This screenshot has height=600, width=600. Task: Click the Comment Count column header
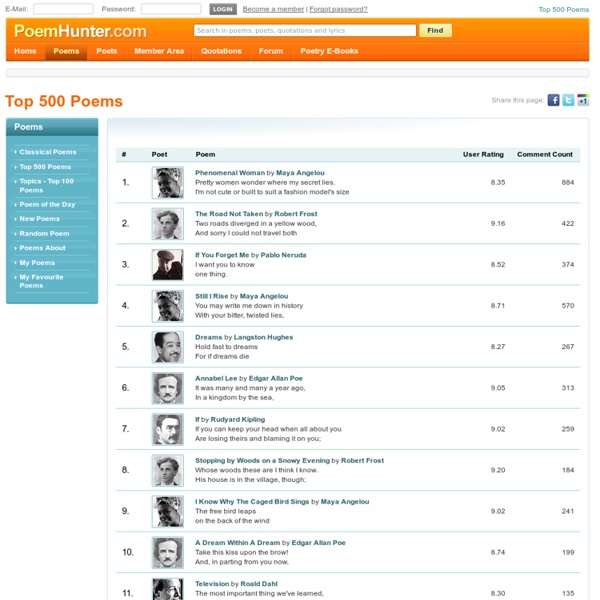click(x=545, y=155)
